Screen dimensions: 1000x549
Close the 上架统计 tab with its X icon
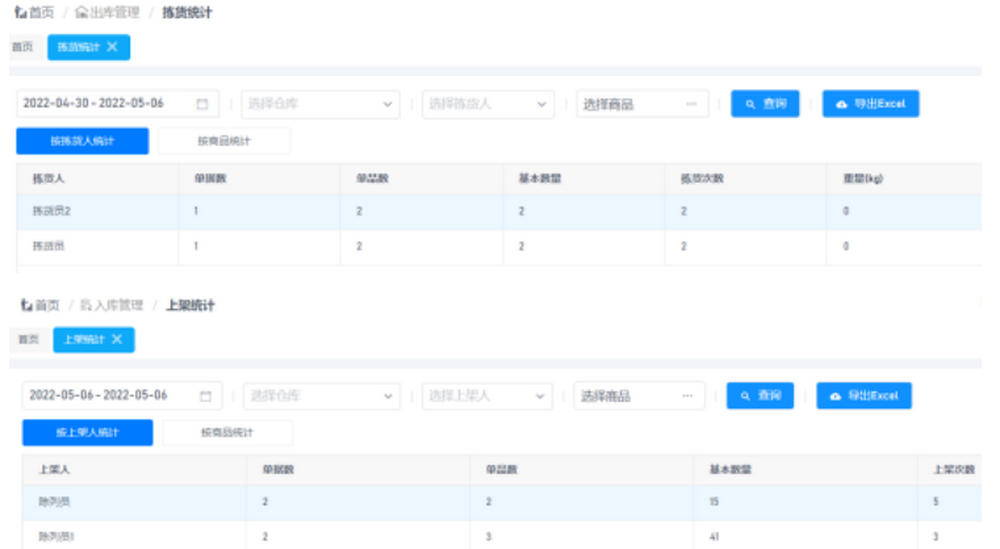coord(117,340)
